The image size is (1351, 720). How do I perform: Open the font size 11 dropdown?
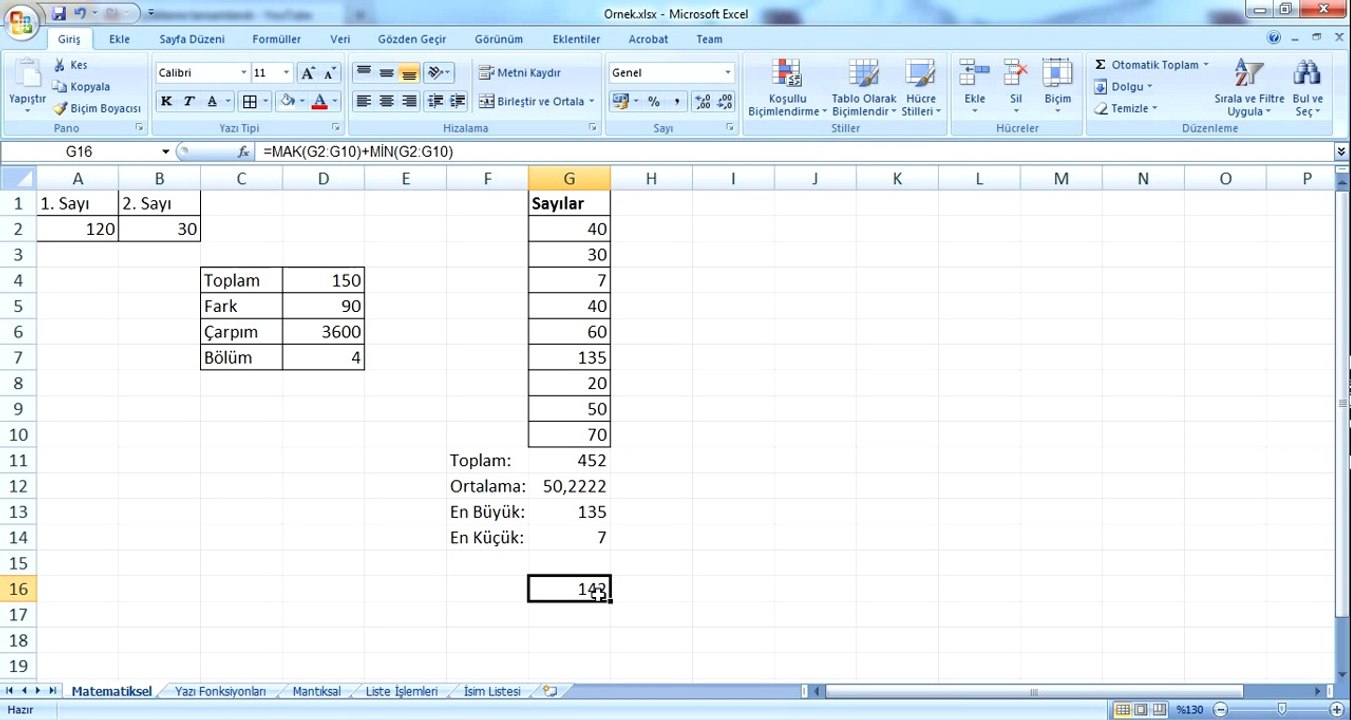[x=287, y=73]
